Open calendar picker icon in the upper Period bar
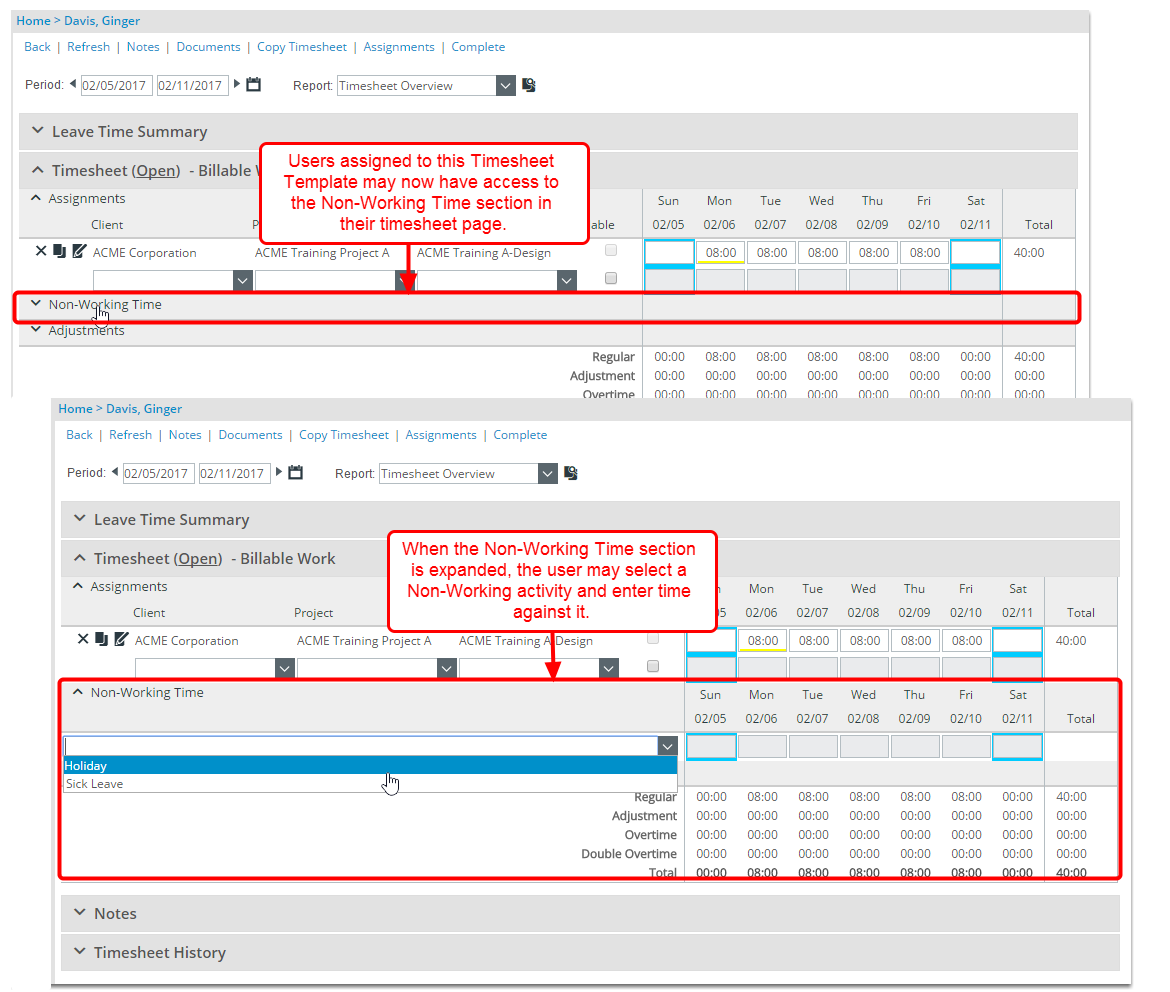The width and height of the screenshot is (1170, 992). pos(253,85)
